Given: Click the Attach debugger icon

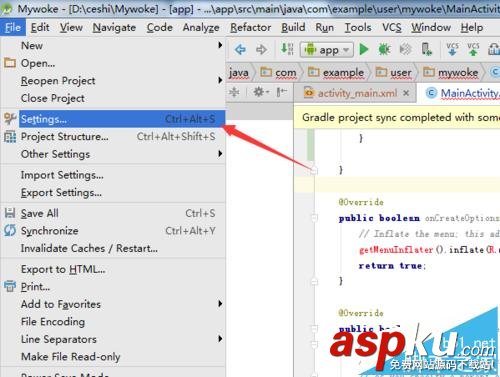Looking at the screenshot, I should pyautogui.click(x=405, y=50).
